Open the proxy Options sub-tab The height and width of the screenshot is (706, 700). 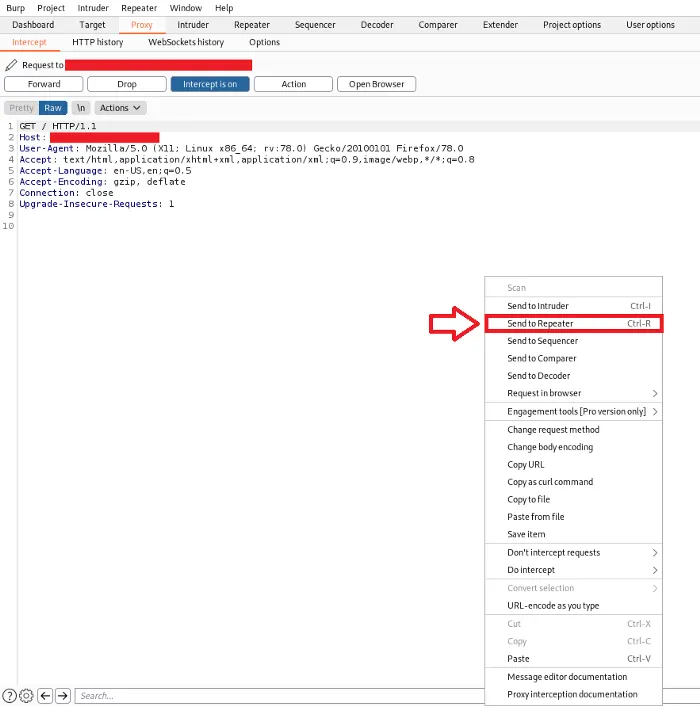264,42
